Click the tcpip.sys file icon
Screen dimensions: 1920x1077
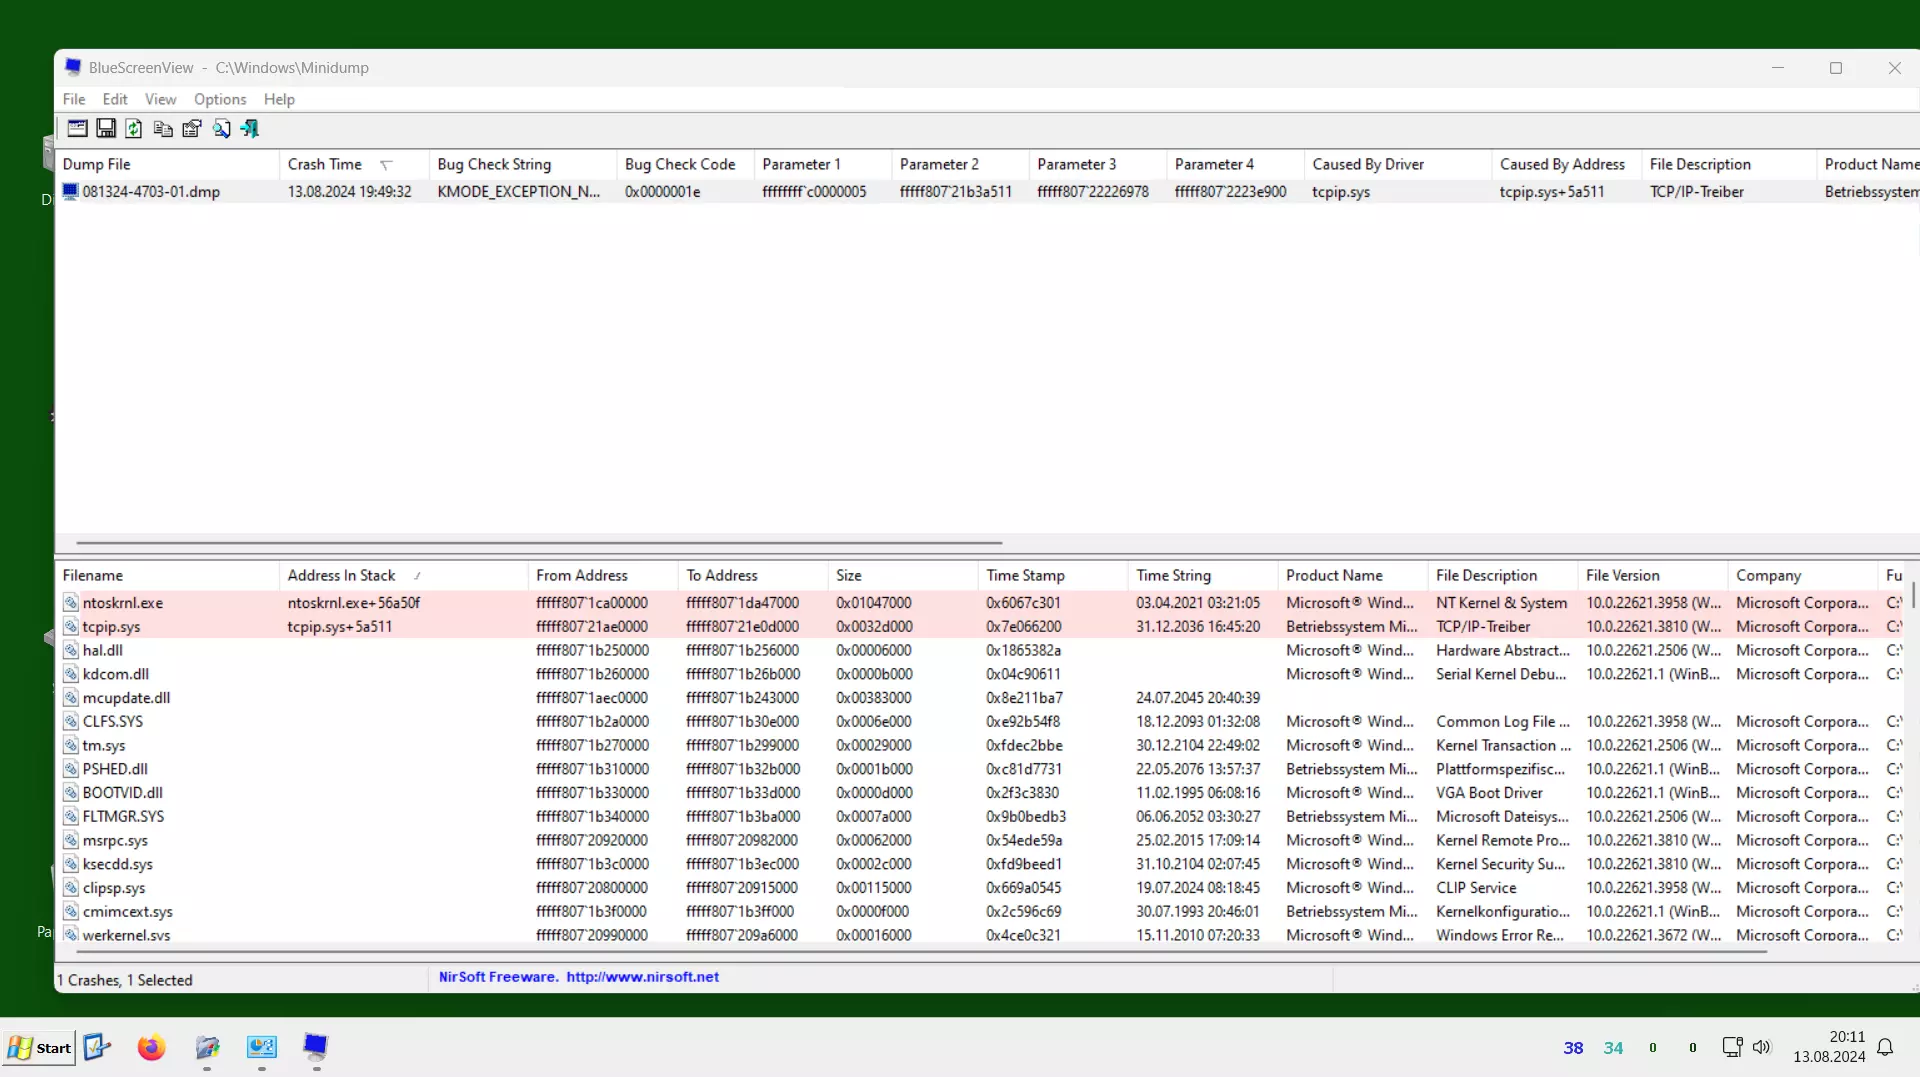70,627
